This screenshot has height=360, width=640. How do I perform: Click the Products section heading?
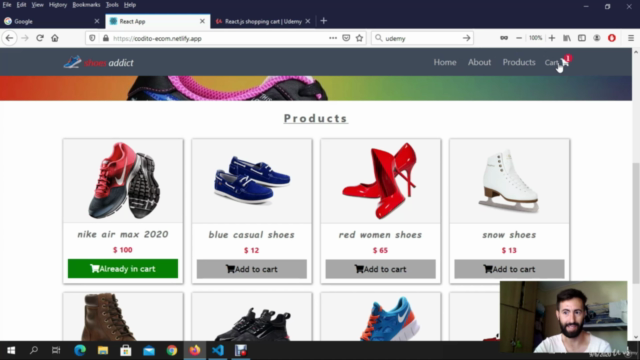[x=316, y=118]
